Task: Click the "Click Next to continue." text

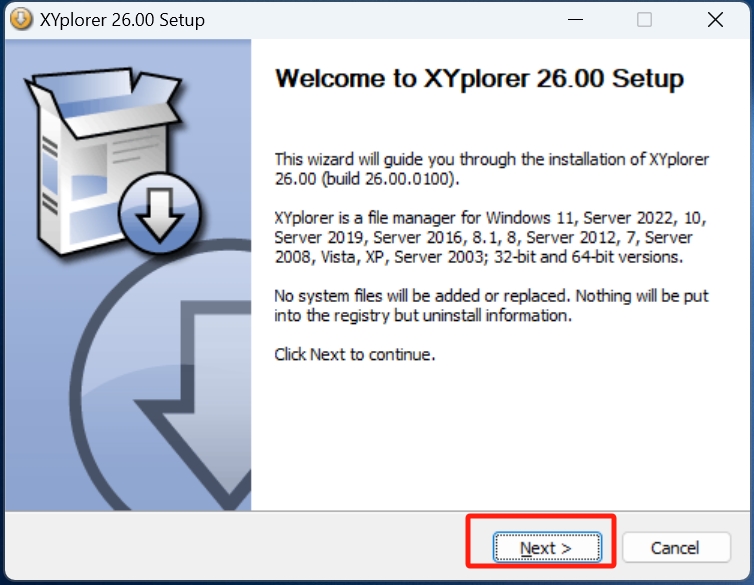Action: (x=355, y=355)
